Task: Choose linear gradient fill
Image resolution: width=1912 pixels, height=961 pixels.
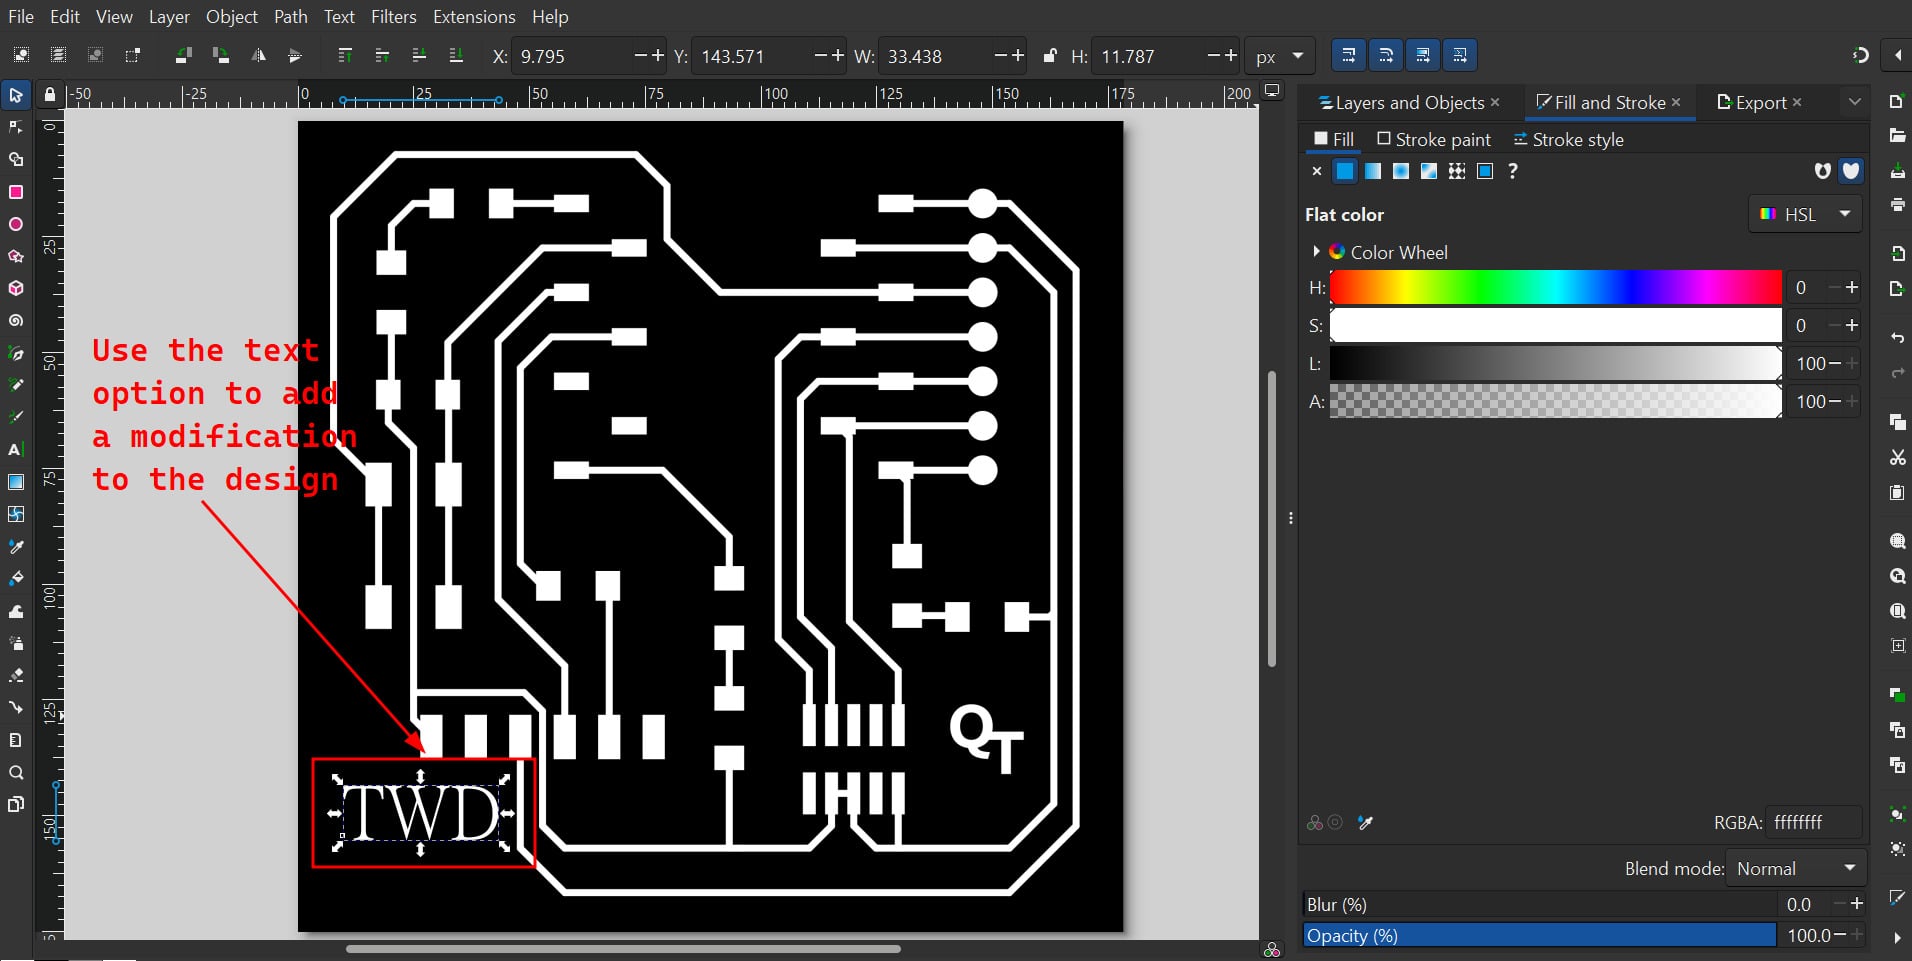Action: pos(1373,171)
